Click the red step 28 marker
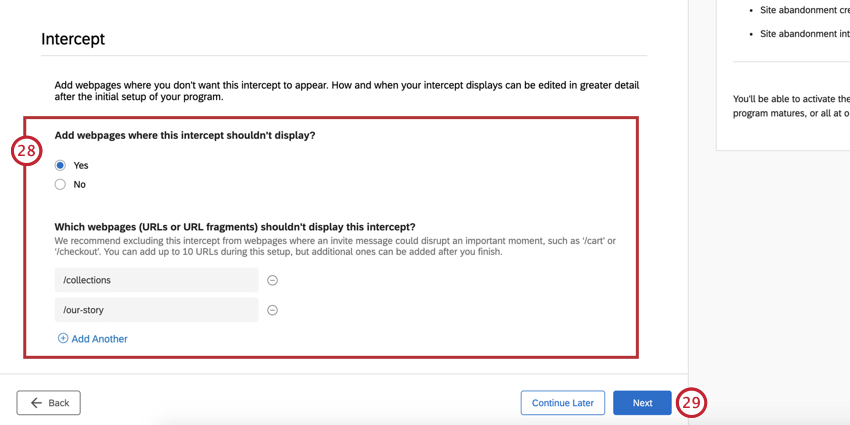 tap(26, 151)
